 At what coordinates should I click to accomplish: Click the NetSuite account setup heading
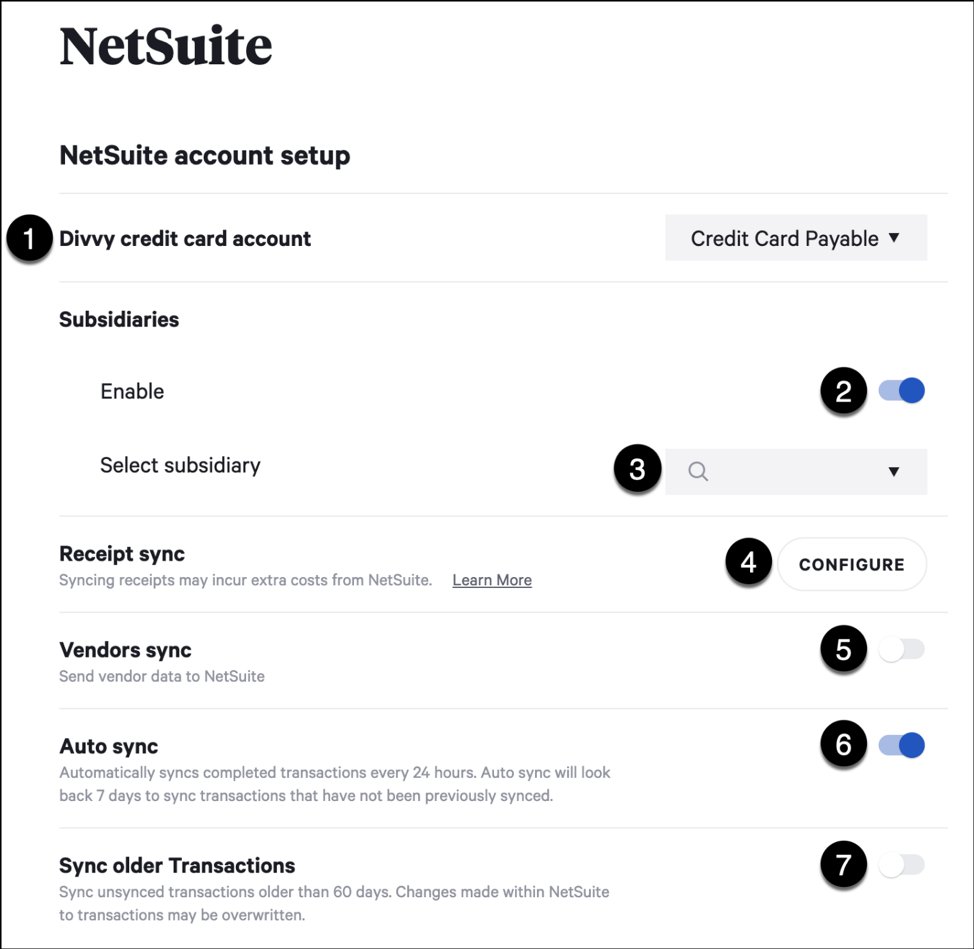click(x=205, y=156)
